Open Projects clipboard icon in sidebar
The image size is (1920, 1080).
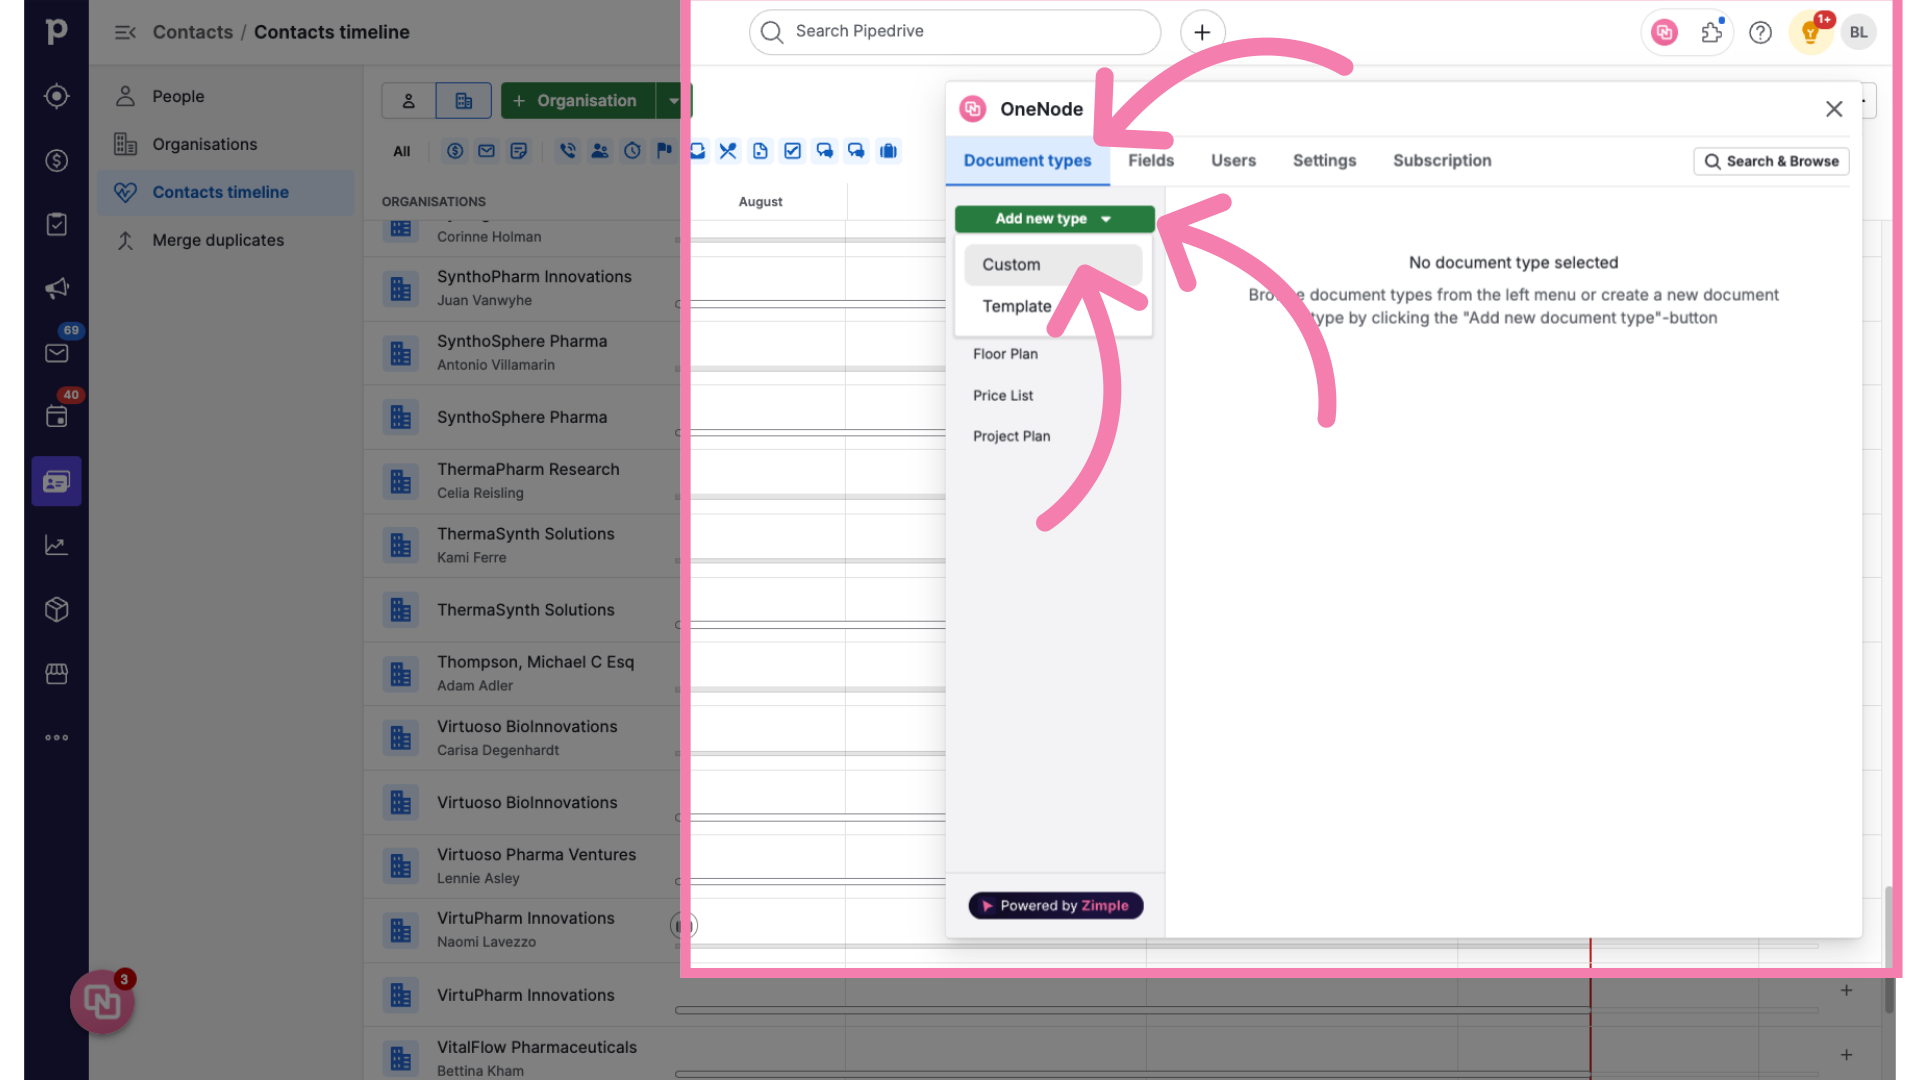tap(57, 224)
